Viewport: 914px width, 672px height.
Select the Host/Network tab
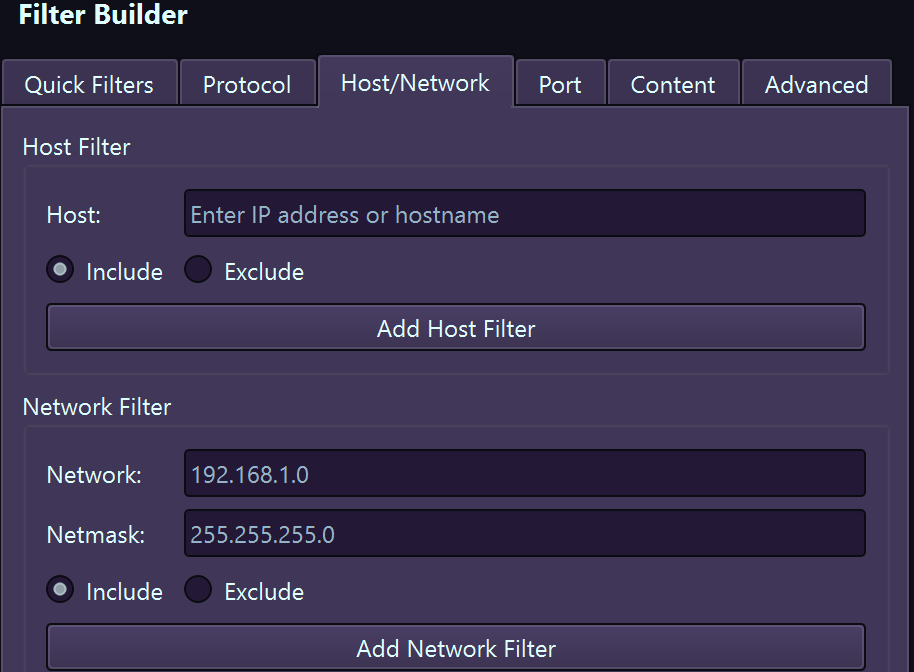pos(415,83)
